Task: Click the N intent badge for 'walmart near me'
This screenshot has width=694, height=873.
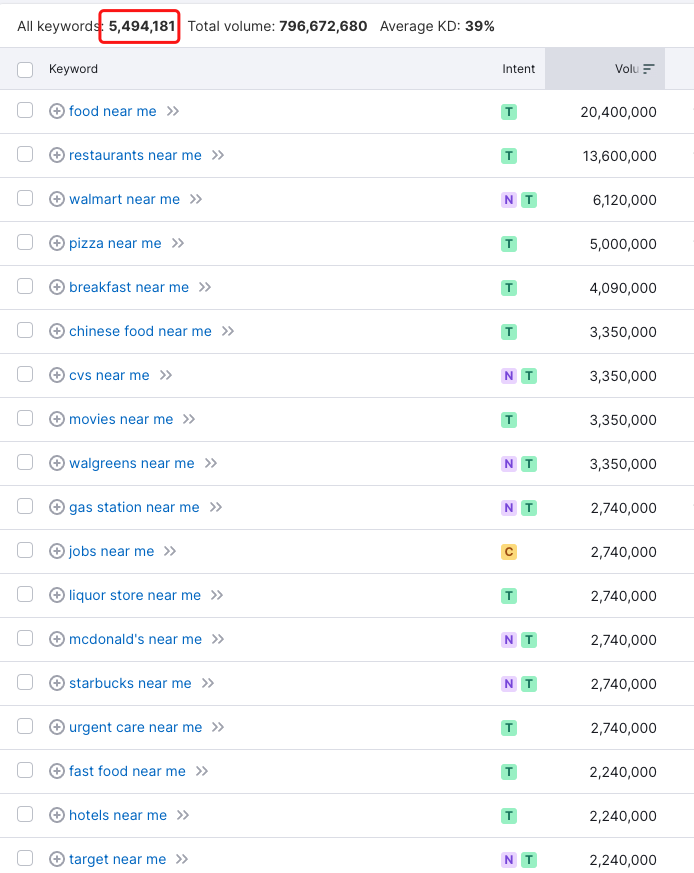Action: click(x=509, y=200)
